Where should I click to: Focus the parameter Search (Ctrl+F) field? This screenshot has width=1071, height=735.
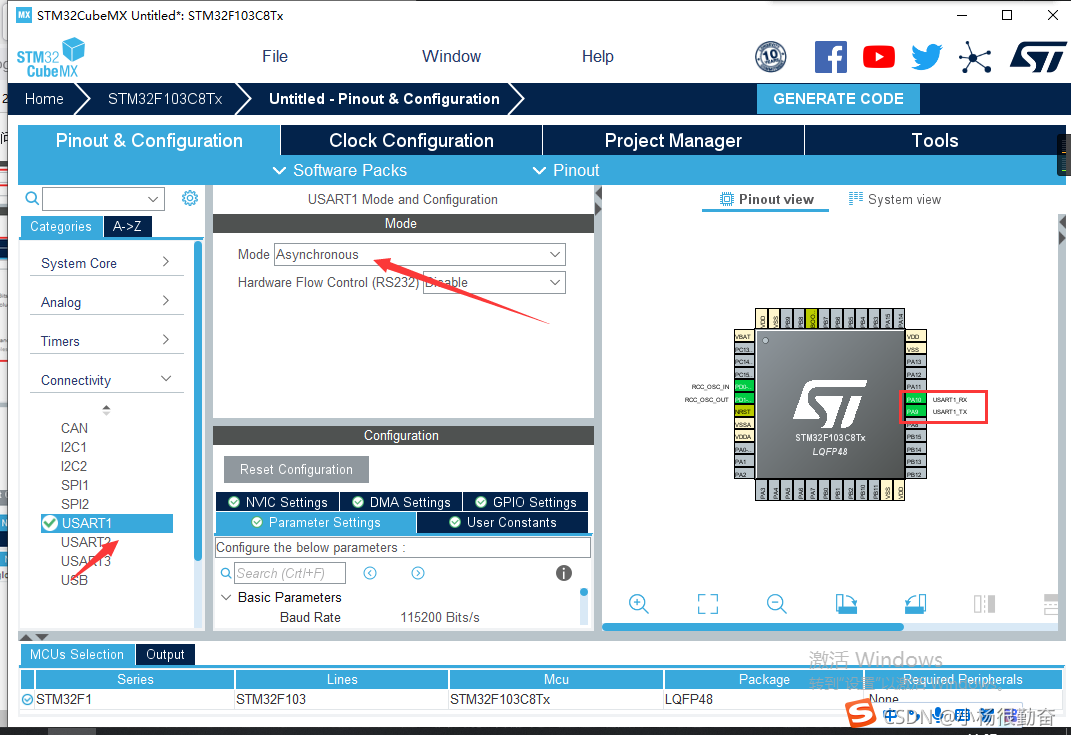pyautogui.click(x=290, y=573)
